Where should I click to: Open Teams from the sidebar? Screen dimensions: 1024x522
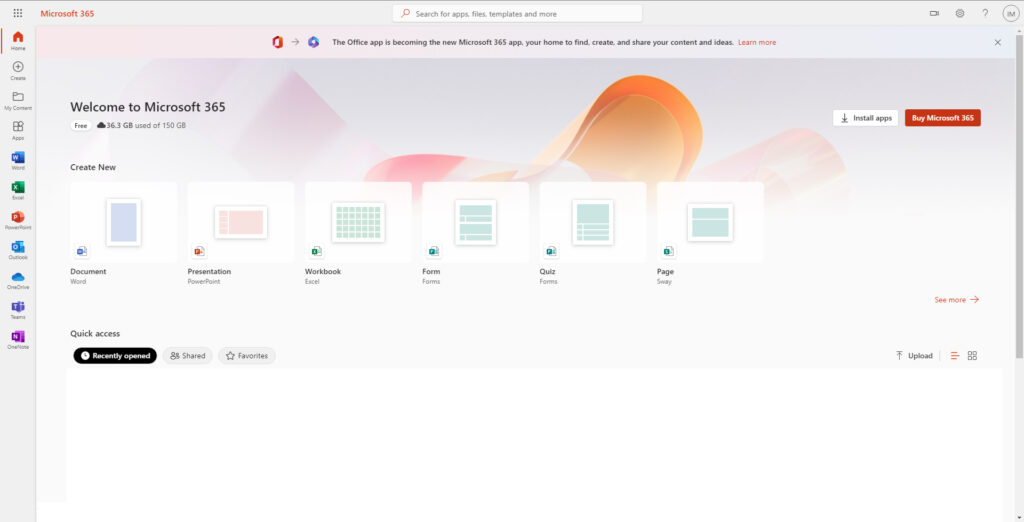17,308
